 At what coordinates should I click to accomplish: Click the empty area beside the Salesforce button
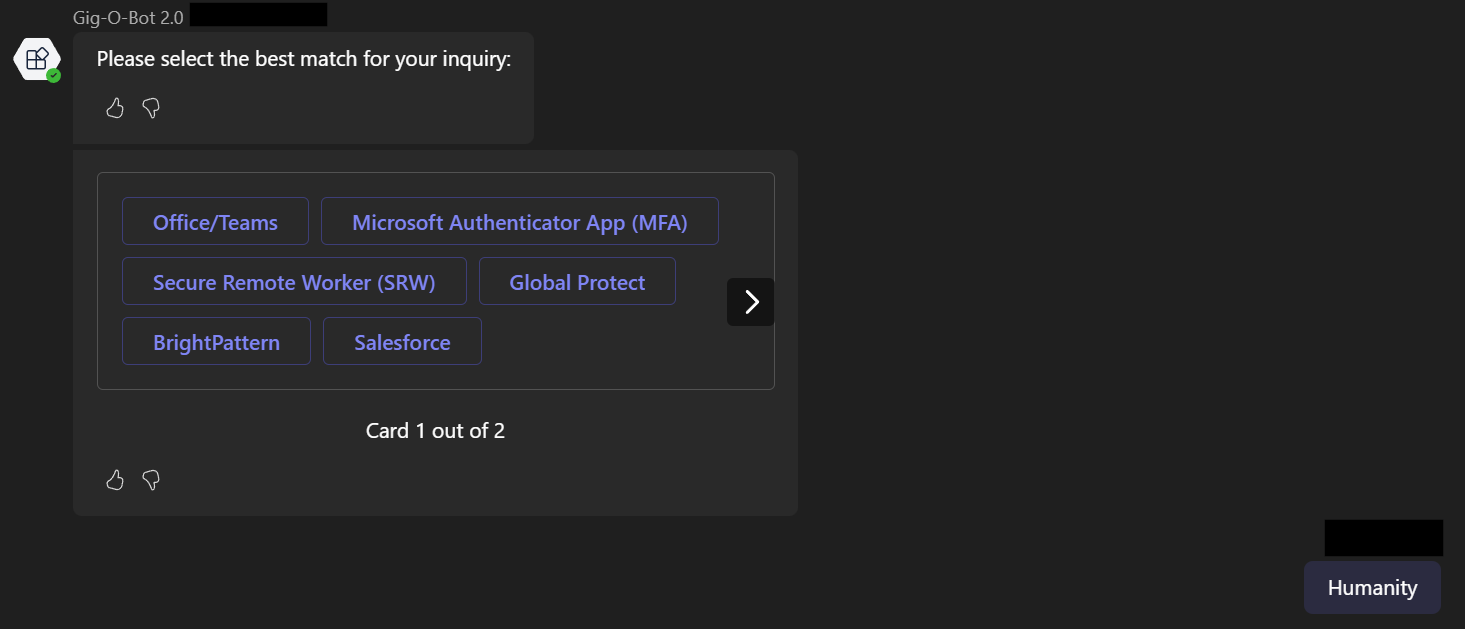600,342
